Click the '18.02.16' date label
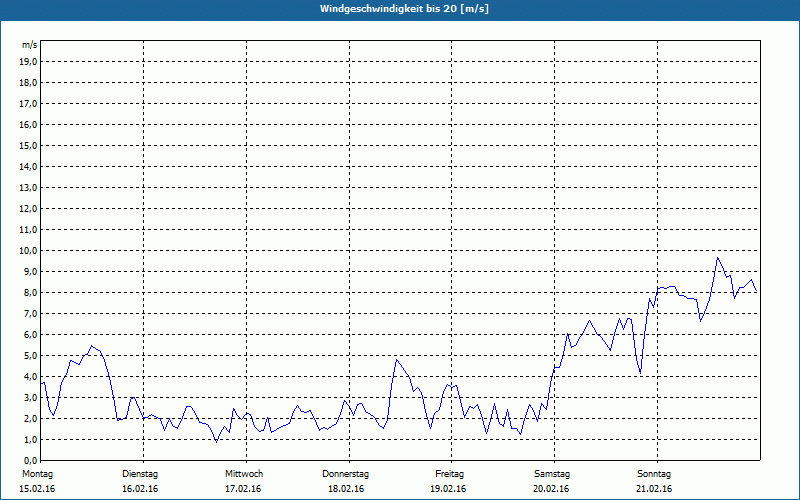 point(346,489)
